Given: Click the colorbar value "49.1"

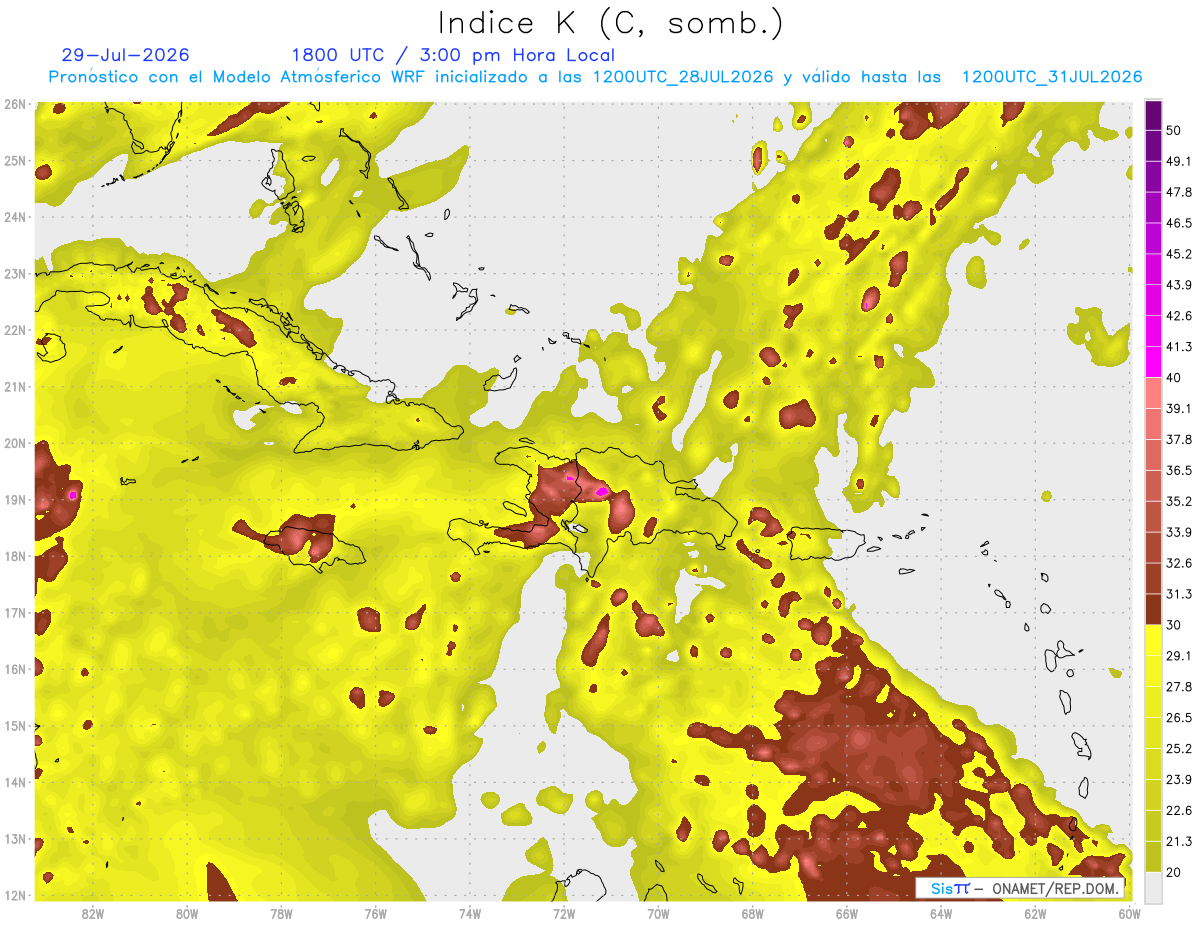Looking at the screenshot, I should [1179, 162].
